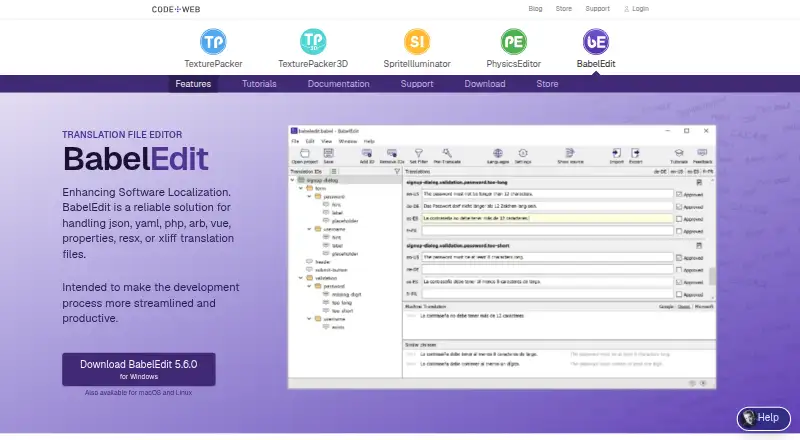
Task: Click the Set Filter funnel toolbar icon
Action: pyautogui.click(x=418, y=153)
